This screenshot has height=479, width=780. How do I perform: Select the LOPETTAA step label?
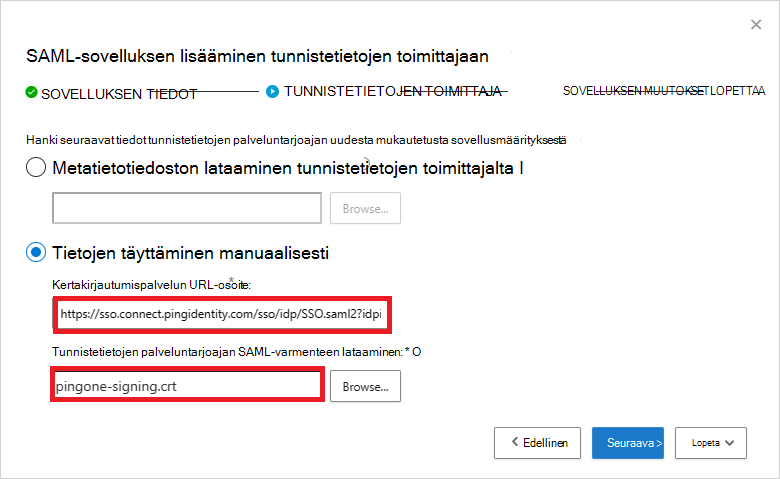[737, 91]
